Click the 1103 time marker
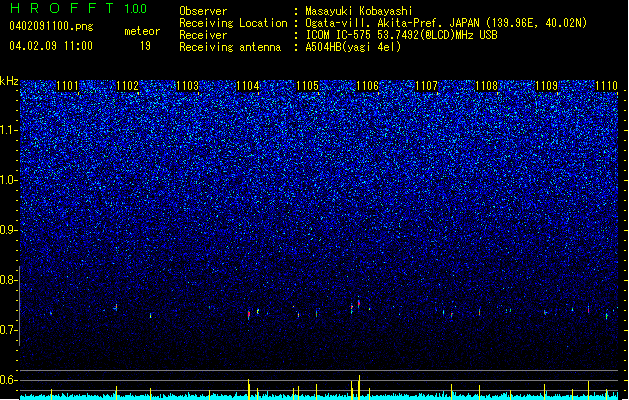Image resolution: width=629 pixels, height=400 pixels. 187,86
